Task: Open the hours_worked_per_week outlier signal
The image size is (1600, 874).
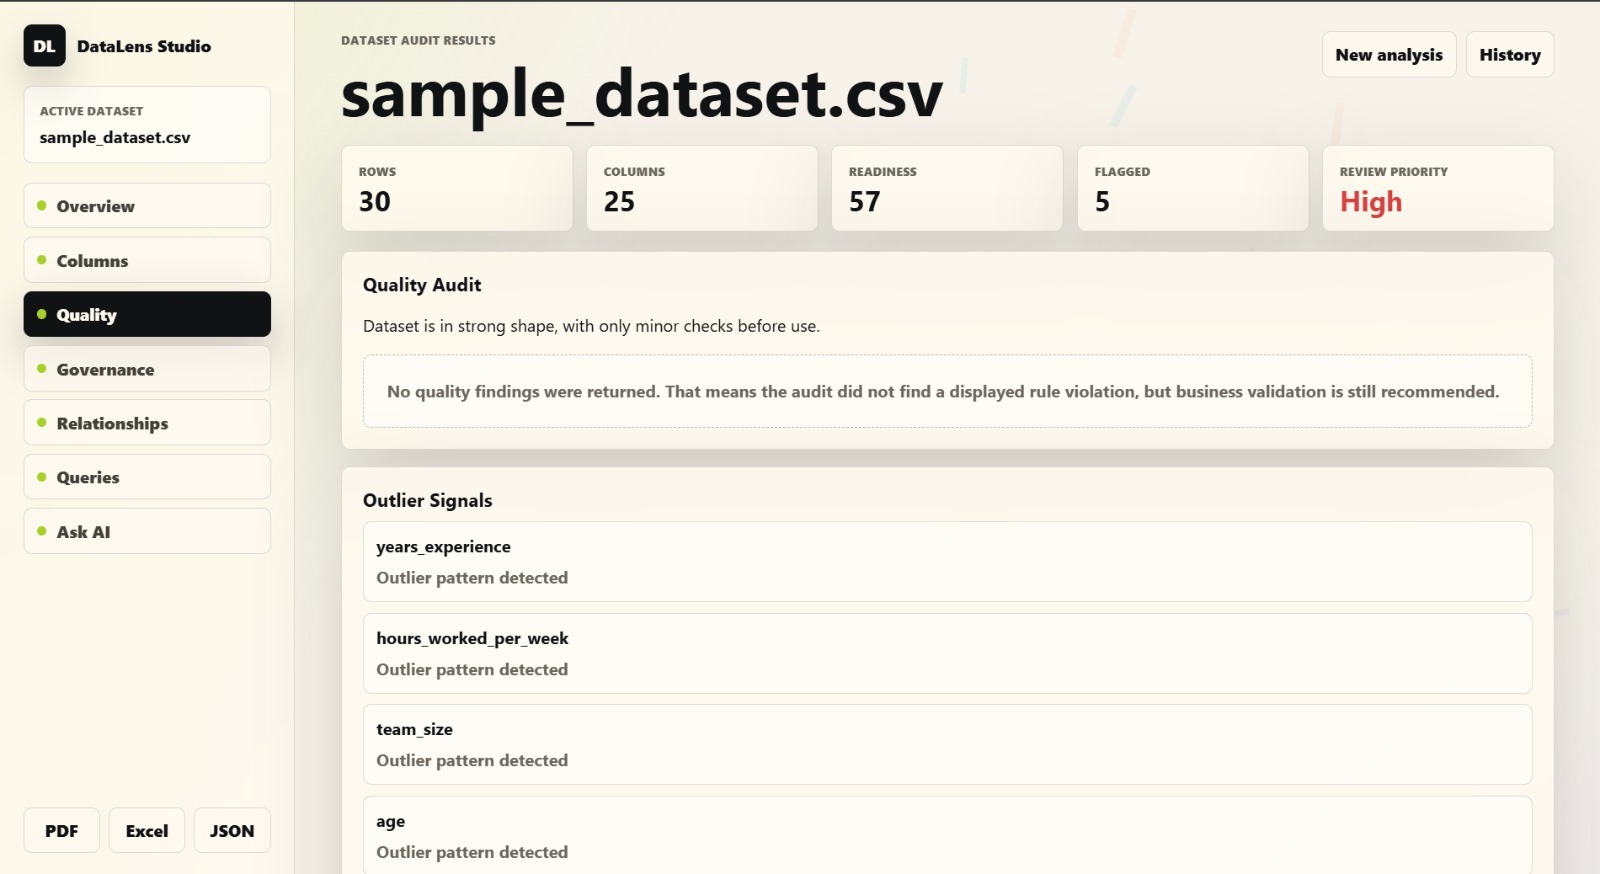Action: coord(947,653)
